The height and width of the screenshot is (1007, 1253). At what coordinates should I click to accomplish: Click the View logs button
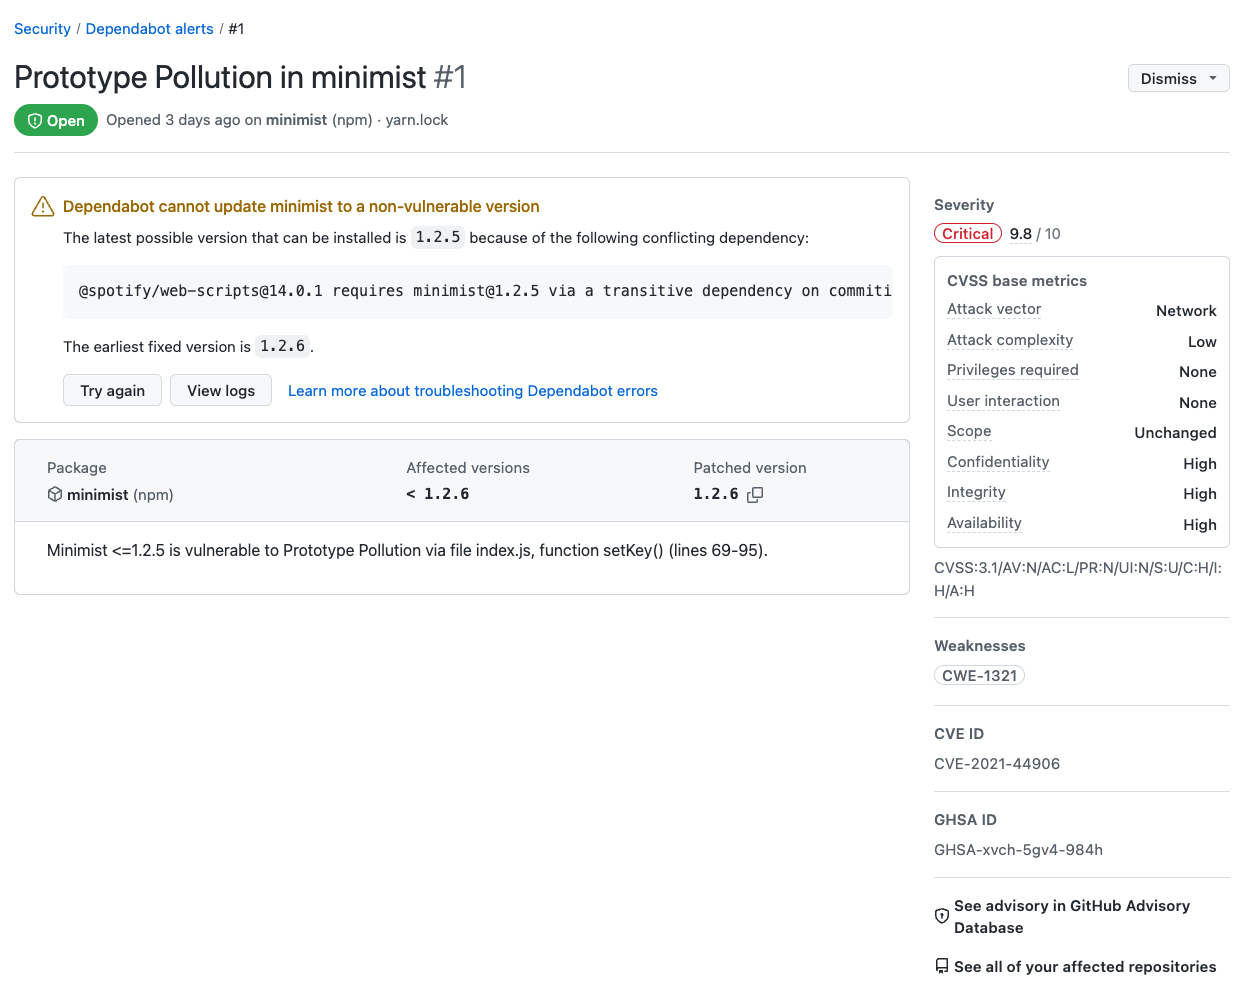point(220,390)
